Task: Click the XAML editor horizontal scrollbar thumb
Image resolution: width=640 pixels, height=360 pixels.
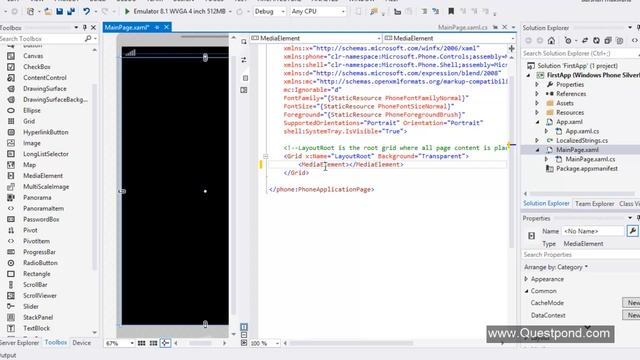Action: (x=351, y=343)
